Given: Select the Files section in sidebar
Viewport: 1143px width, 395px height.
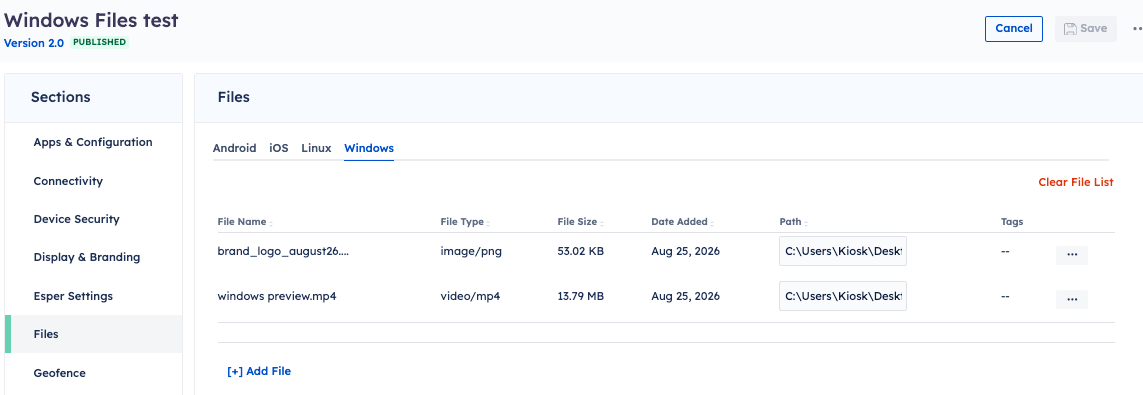Looking at the screenshot, I should 93,334.
